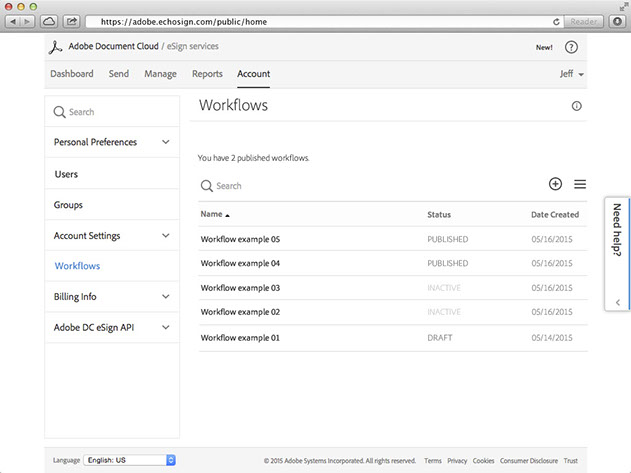The height and width of the screenshot is (473, 631).
Task: Click the workflows search field
Action: coord(300,186)
